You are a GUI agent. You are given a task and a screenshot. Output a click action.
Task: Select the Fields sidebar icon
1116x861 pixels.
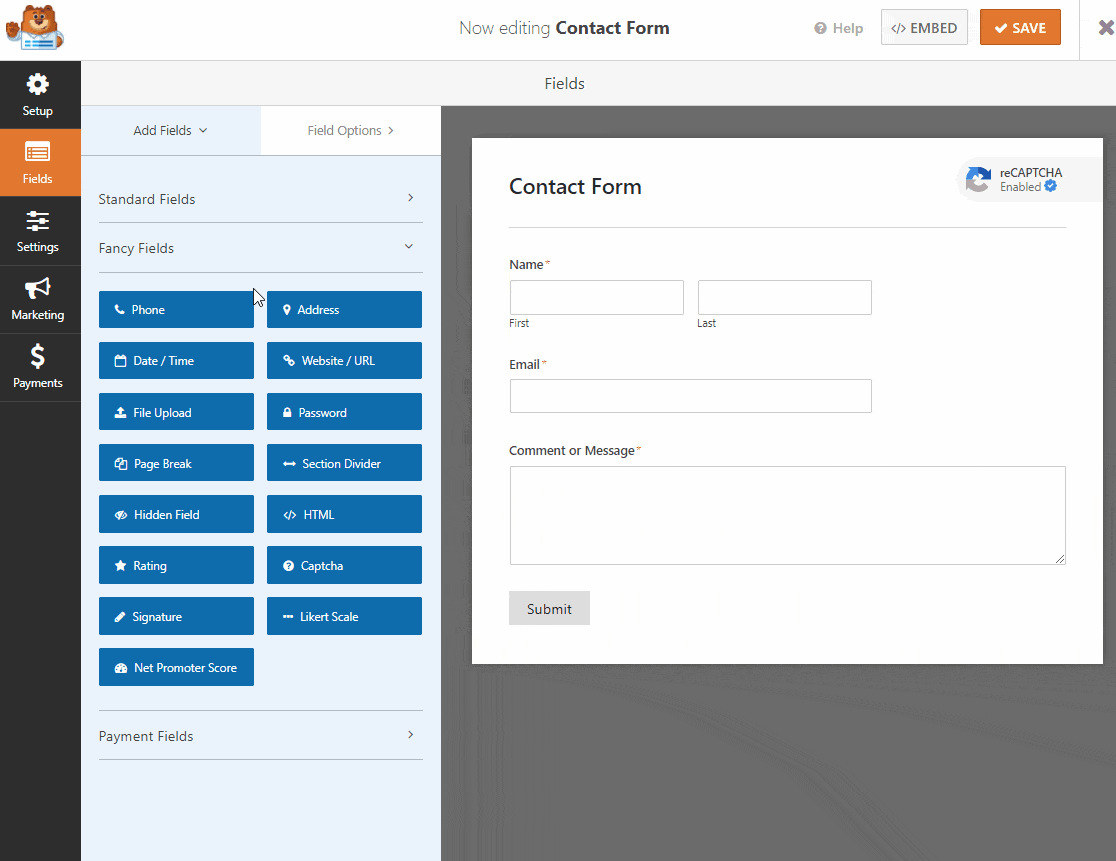tap(38, 163)
